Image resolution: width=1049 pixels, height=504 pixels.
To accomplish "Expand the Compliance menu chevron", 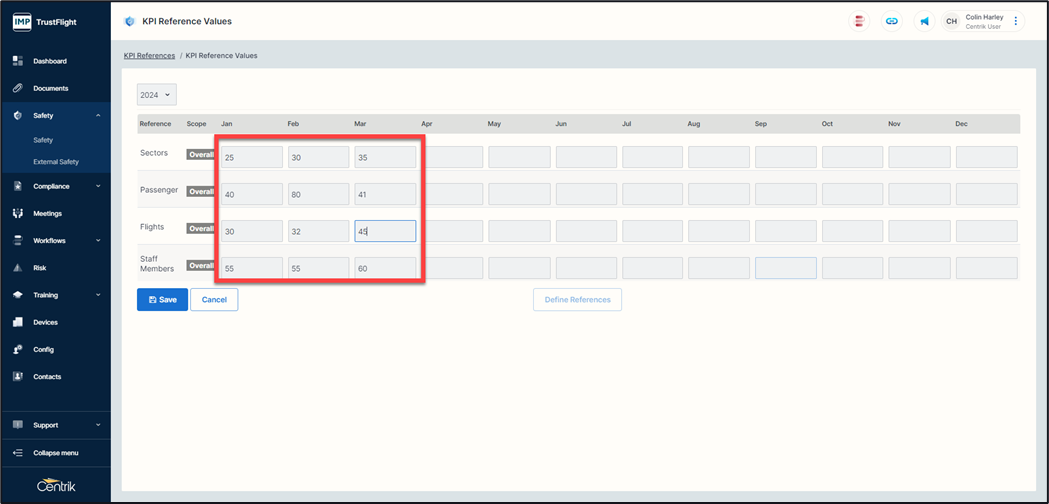I will point(98,186).
